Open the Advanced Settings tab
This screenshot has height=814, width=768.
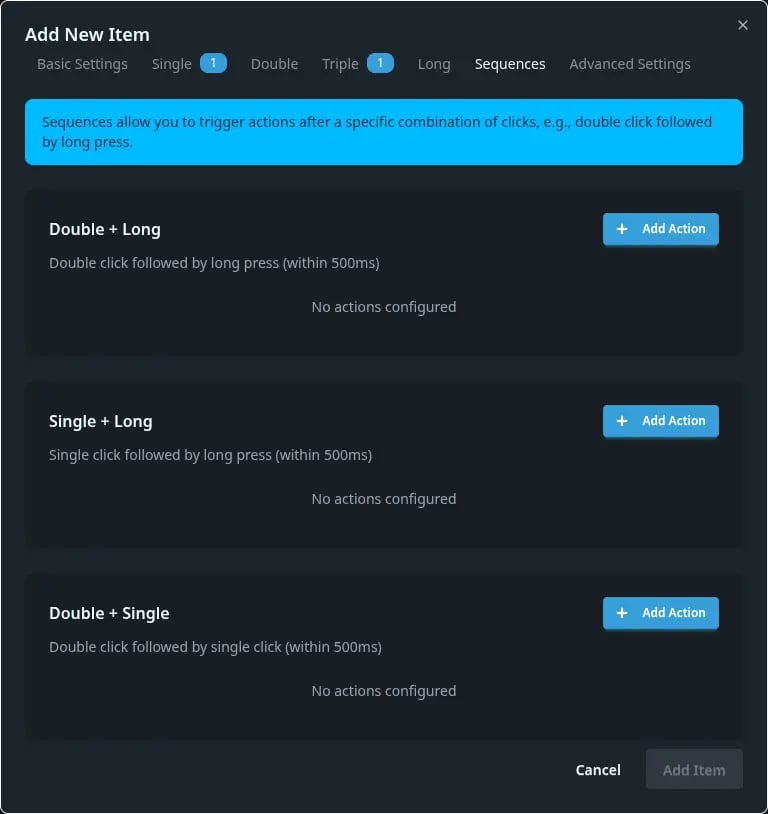point(630,64)
